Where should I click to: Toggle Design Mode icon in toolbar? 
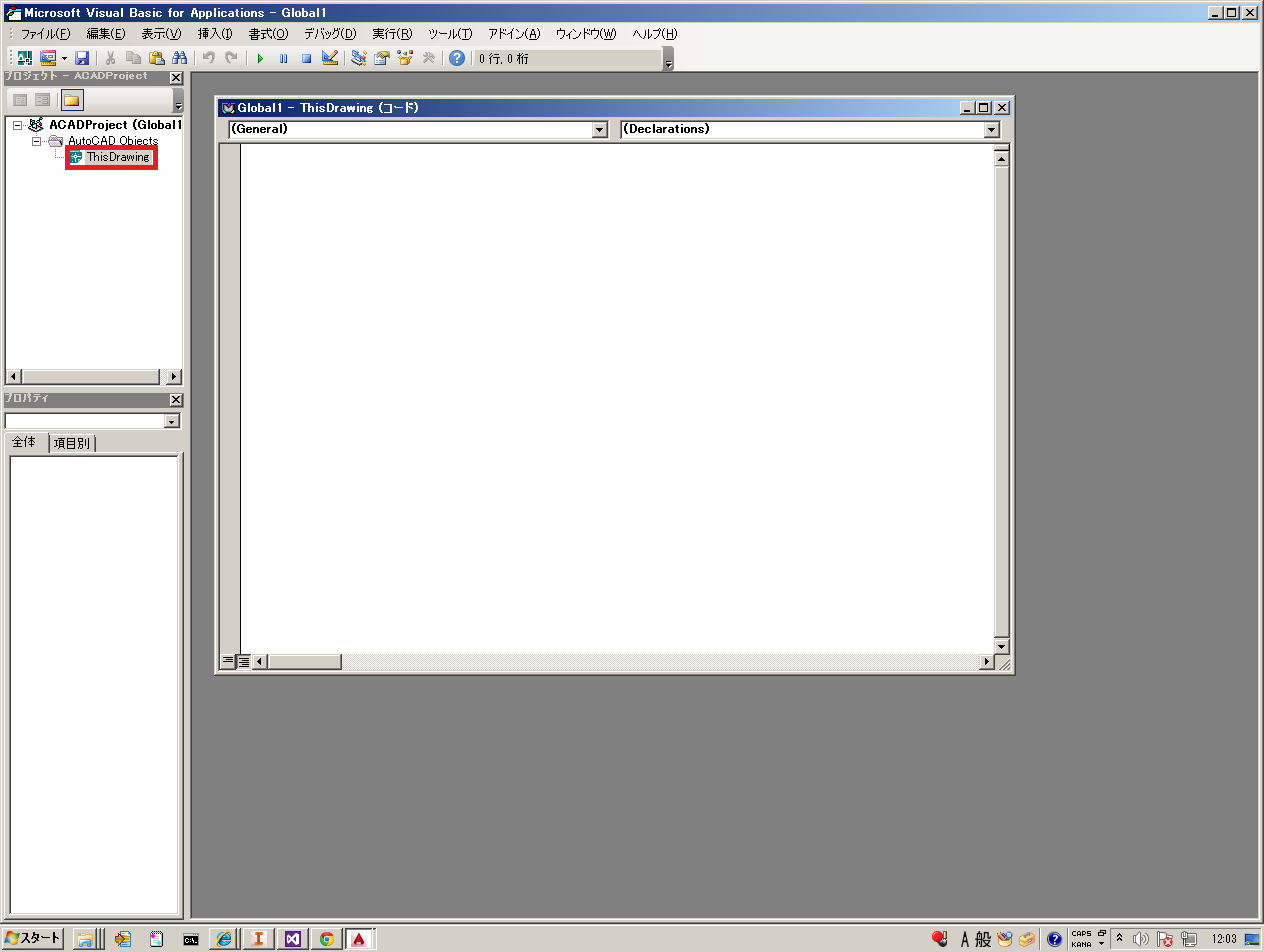click(x=330, y=58)
